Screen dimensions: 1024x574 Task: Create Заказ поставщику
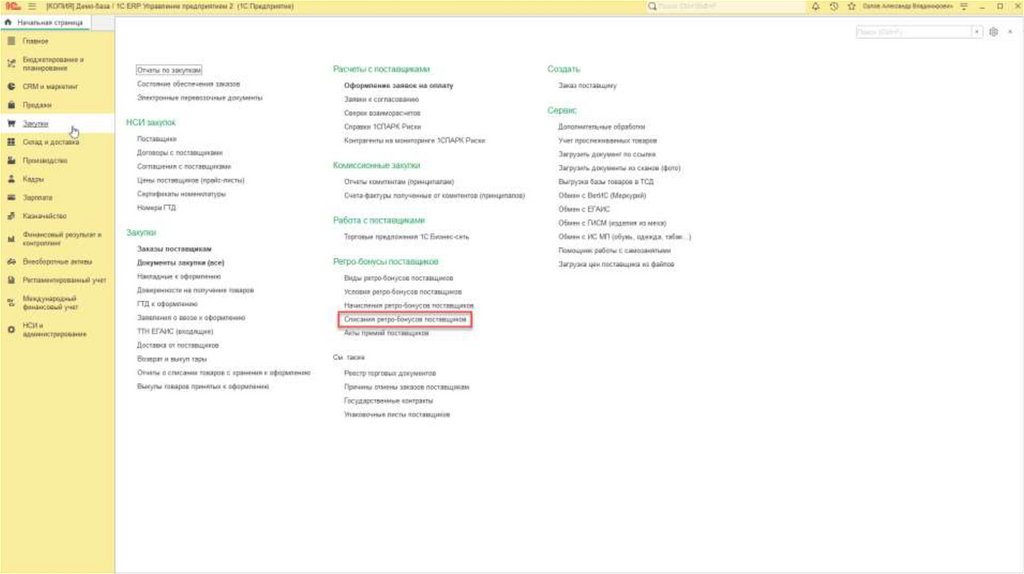coord(587,86)
